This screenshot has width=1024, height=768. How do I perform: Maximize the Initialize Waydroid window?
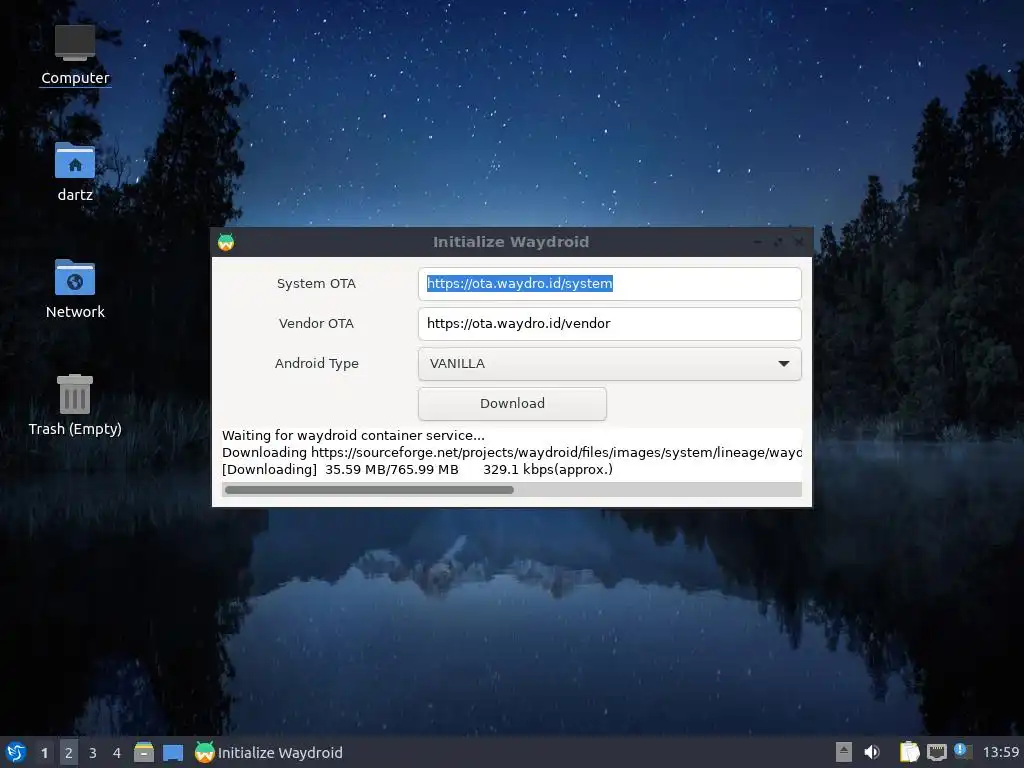tap(778, 242)
